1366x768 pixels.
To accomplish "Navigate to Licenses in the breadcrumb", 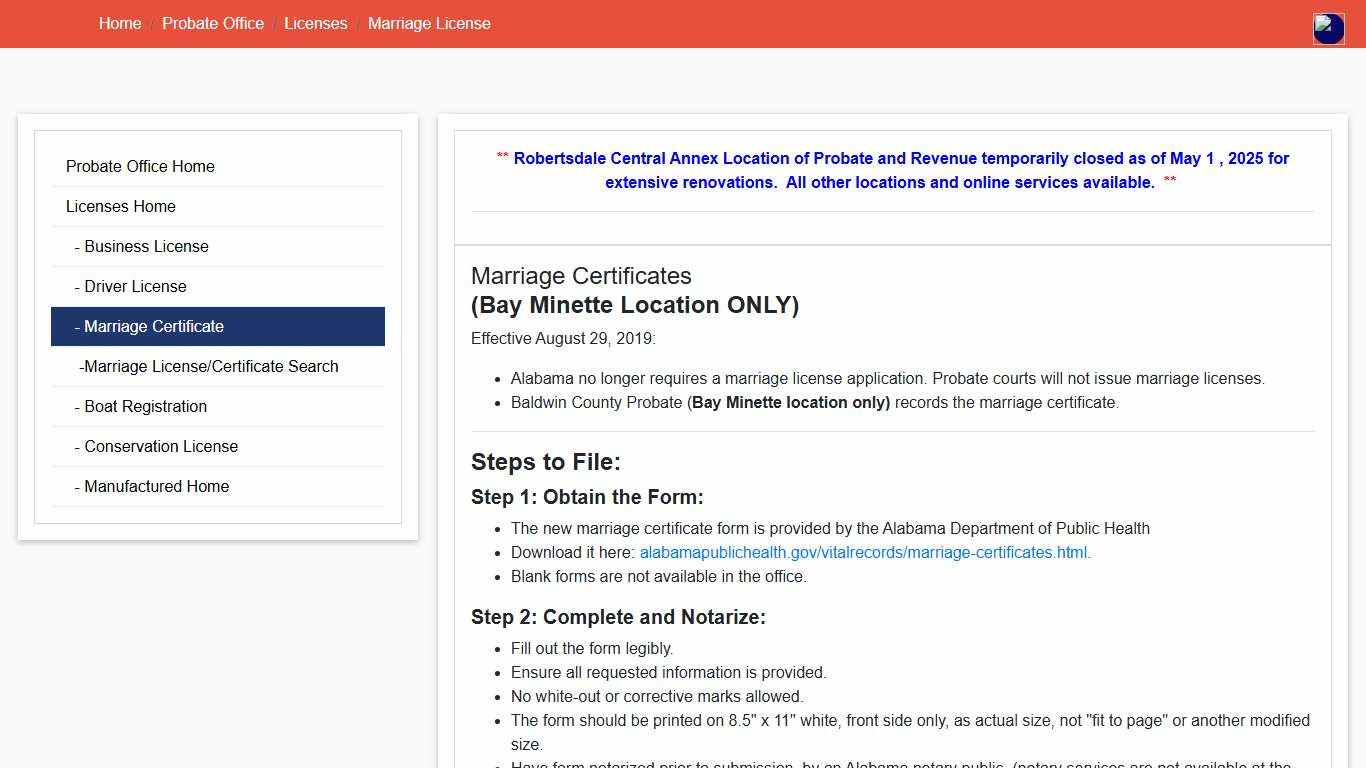I will tap(315, 23).
